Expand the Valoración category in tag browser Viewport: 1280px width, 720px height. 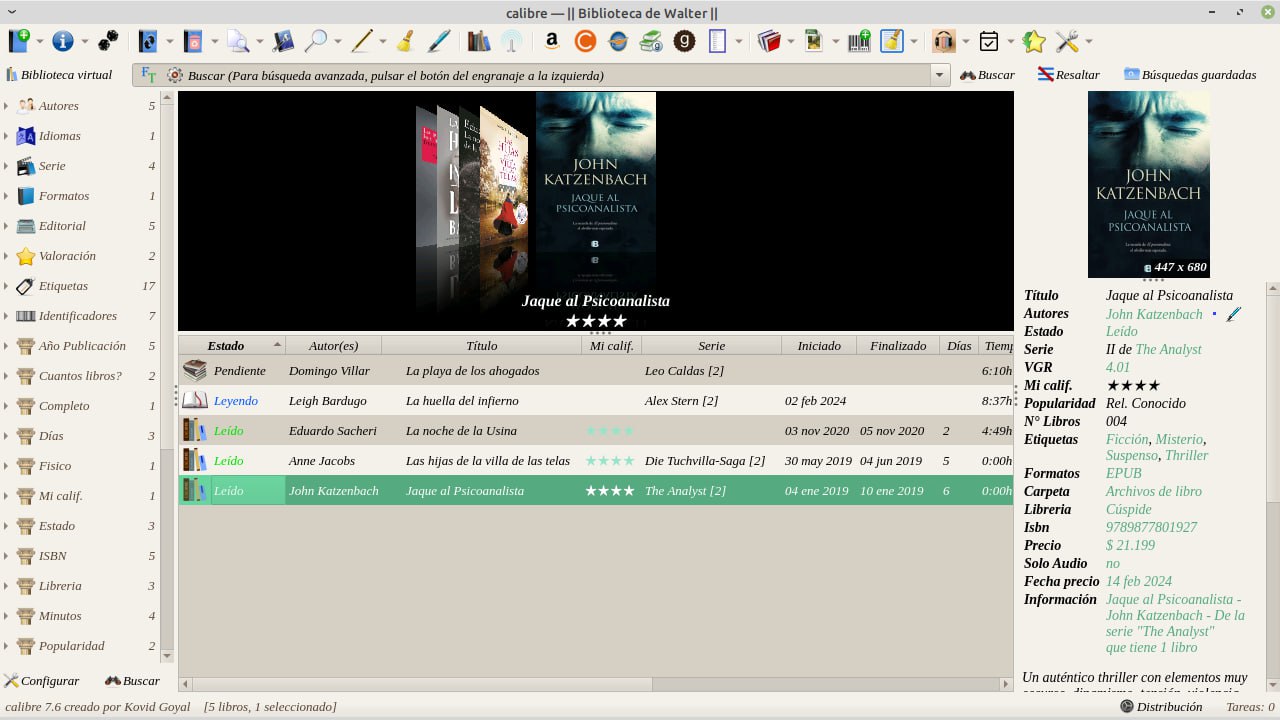pyautogui.click(x=6, y=256)
